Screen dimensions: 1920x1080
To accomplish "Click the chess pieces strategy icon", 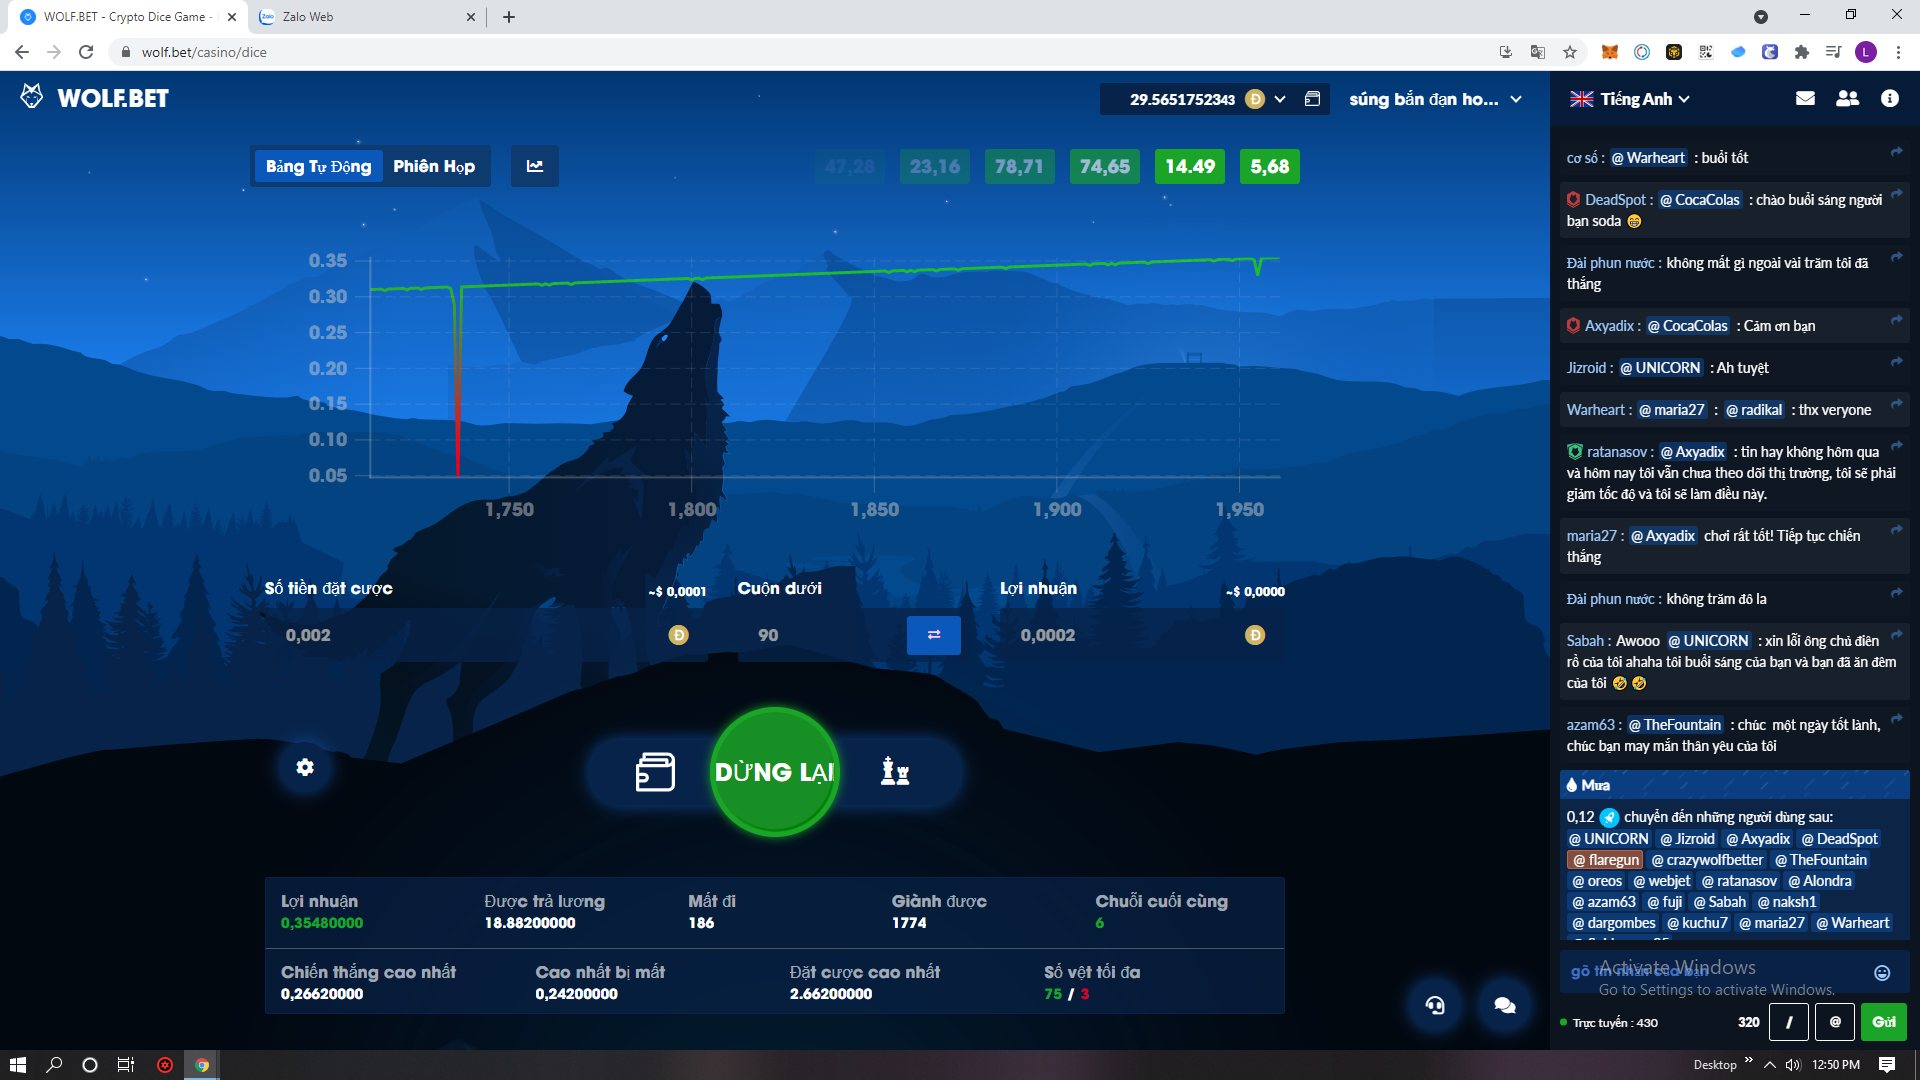I will [x=894, y=771].
